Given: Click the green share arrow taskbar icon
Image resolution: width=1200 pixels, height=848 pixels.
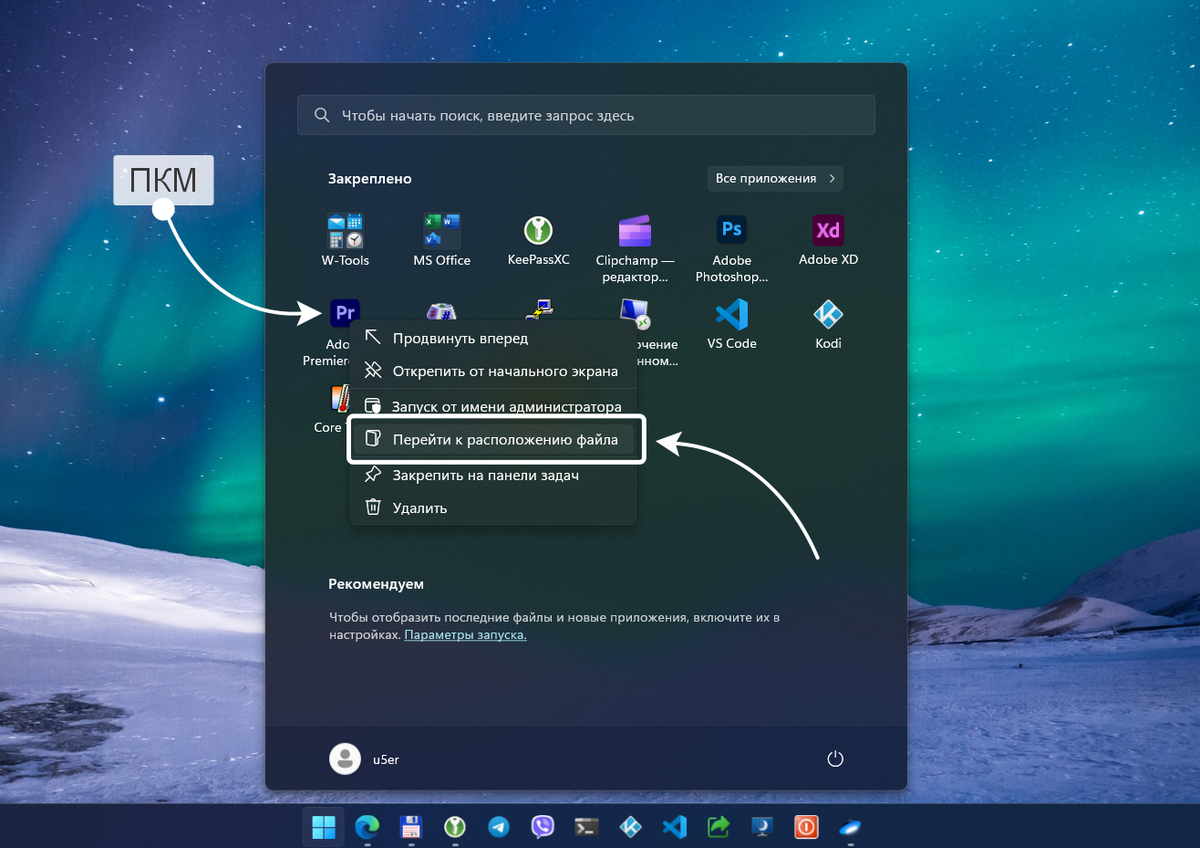Looking at the screenshot, I should coord(718,827).
